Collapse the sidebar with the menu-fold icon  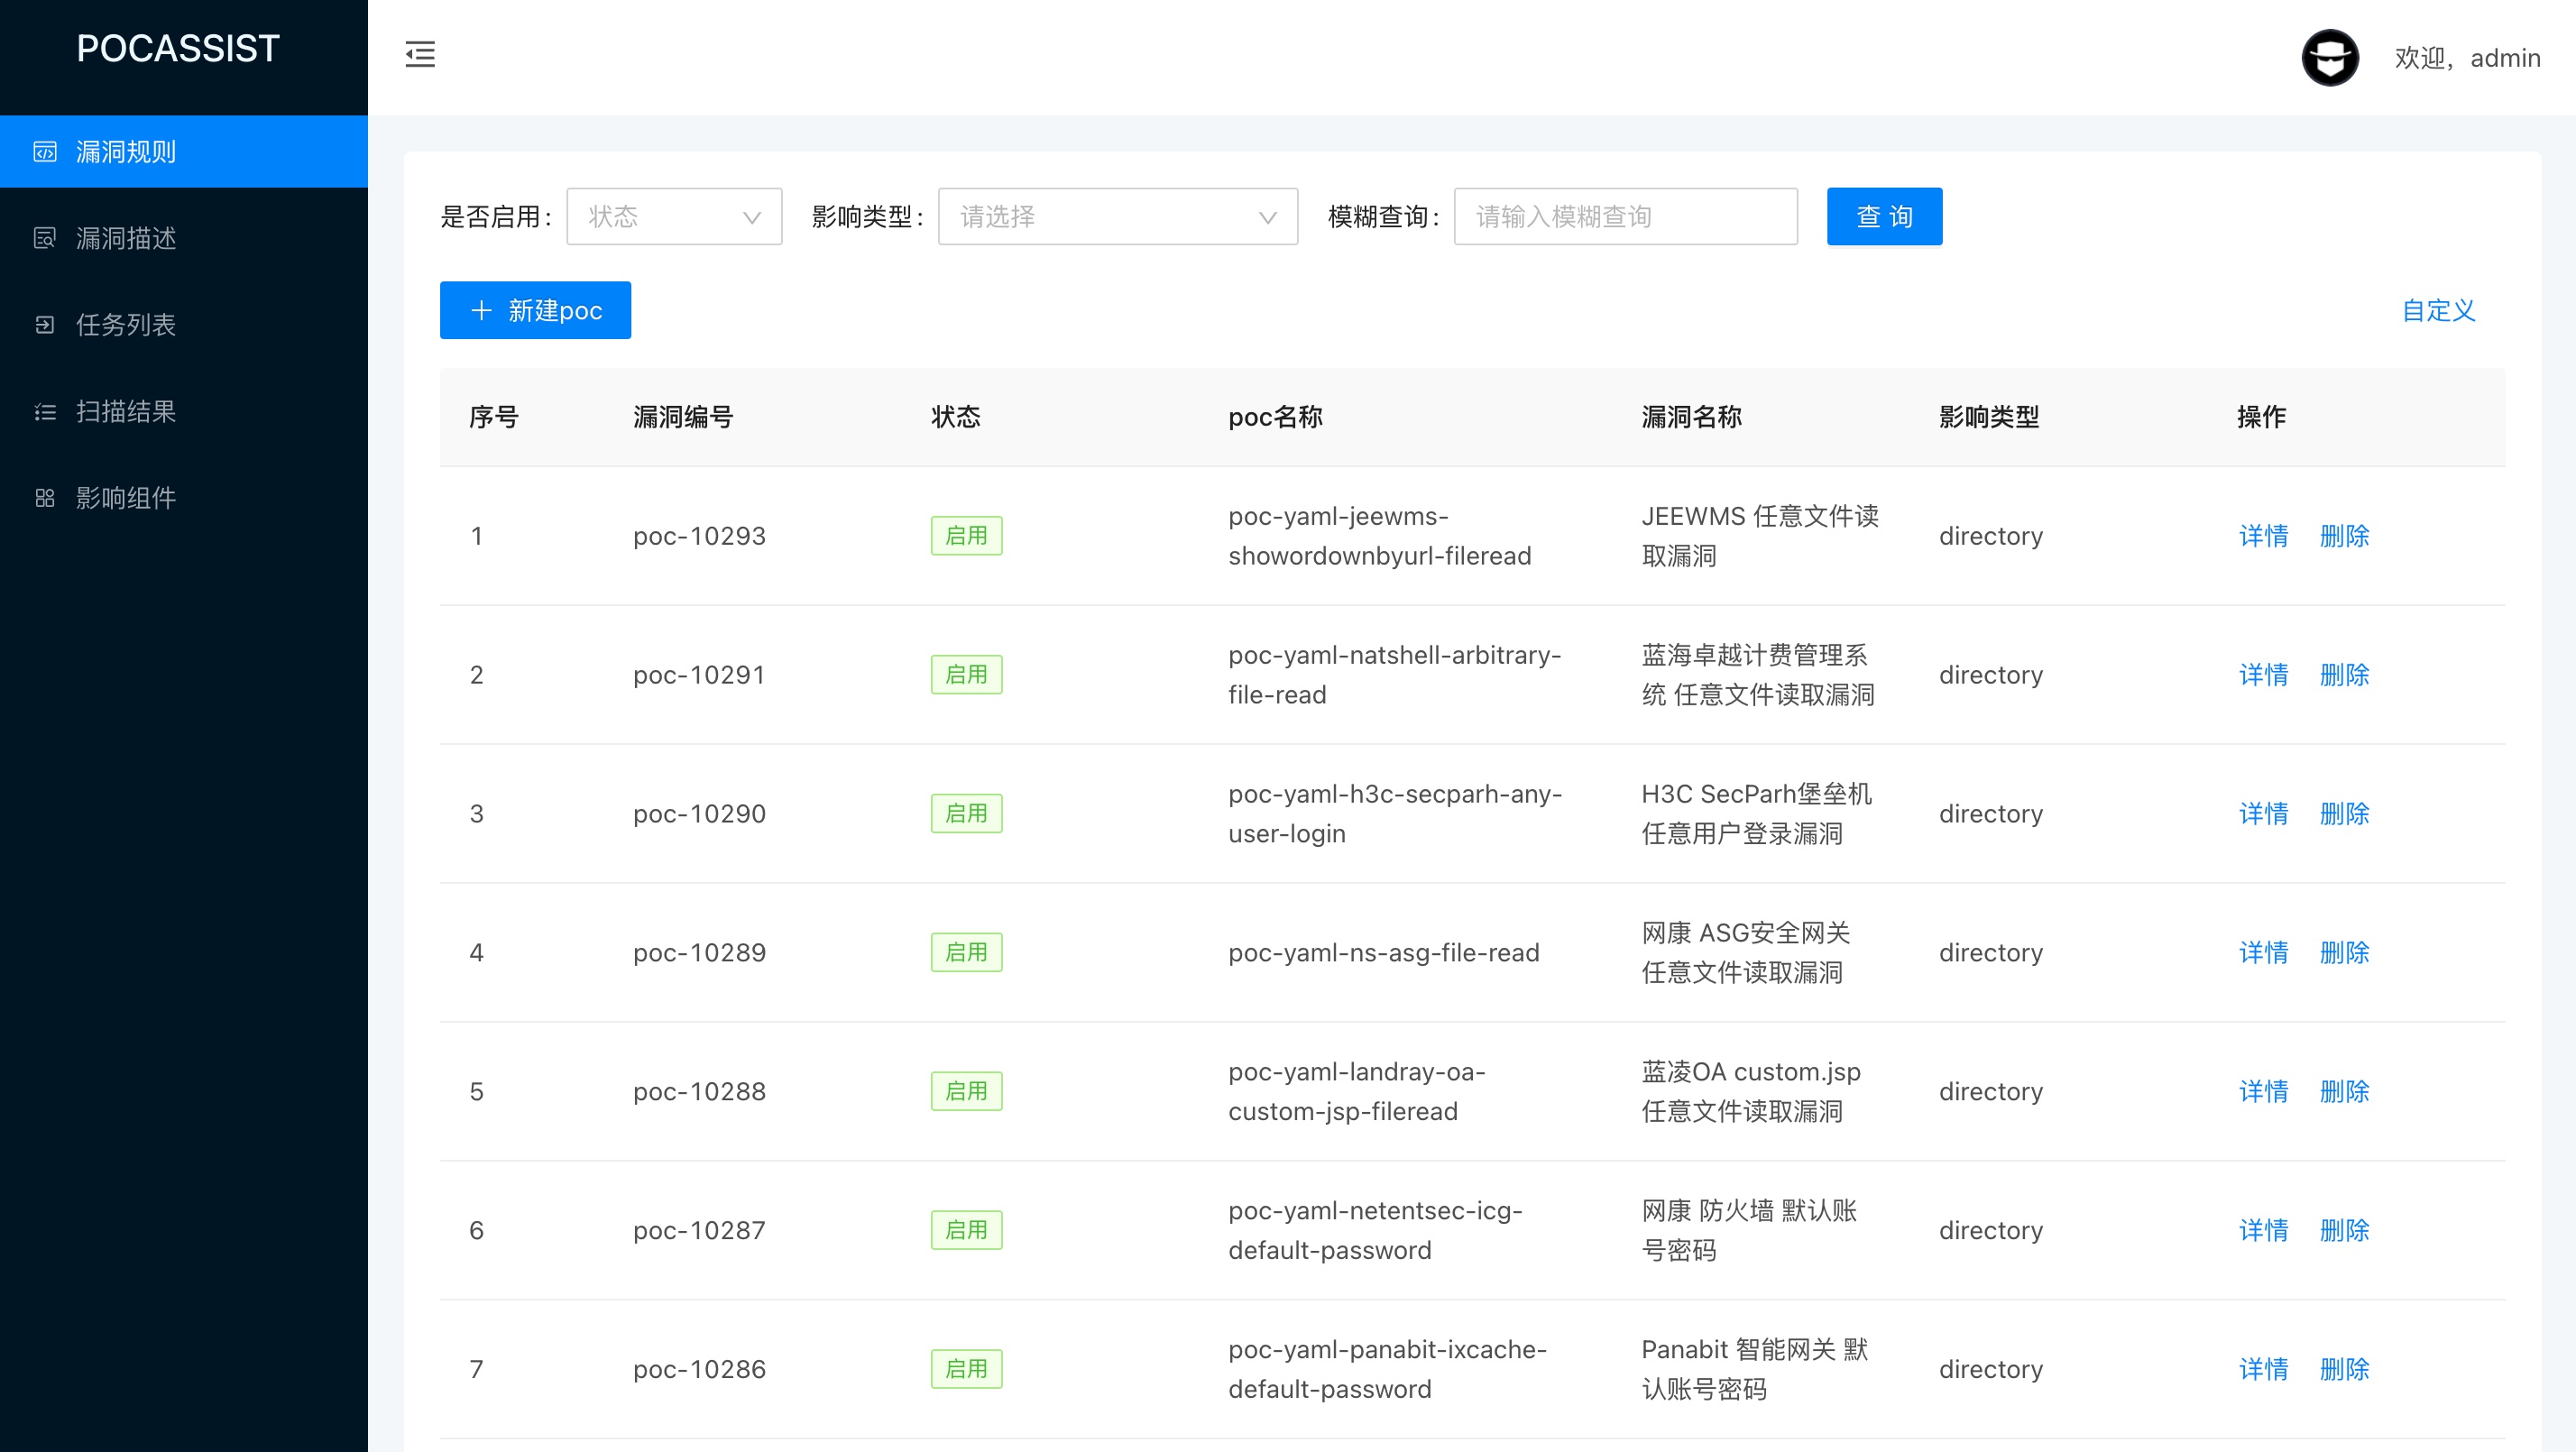tap(420, 54)
